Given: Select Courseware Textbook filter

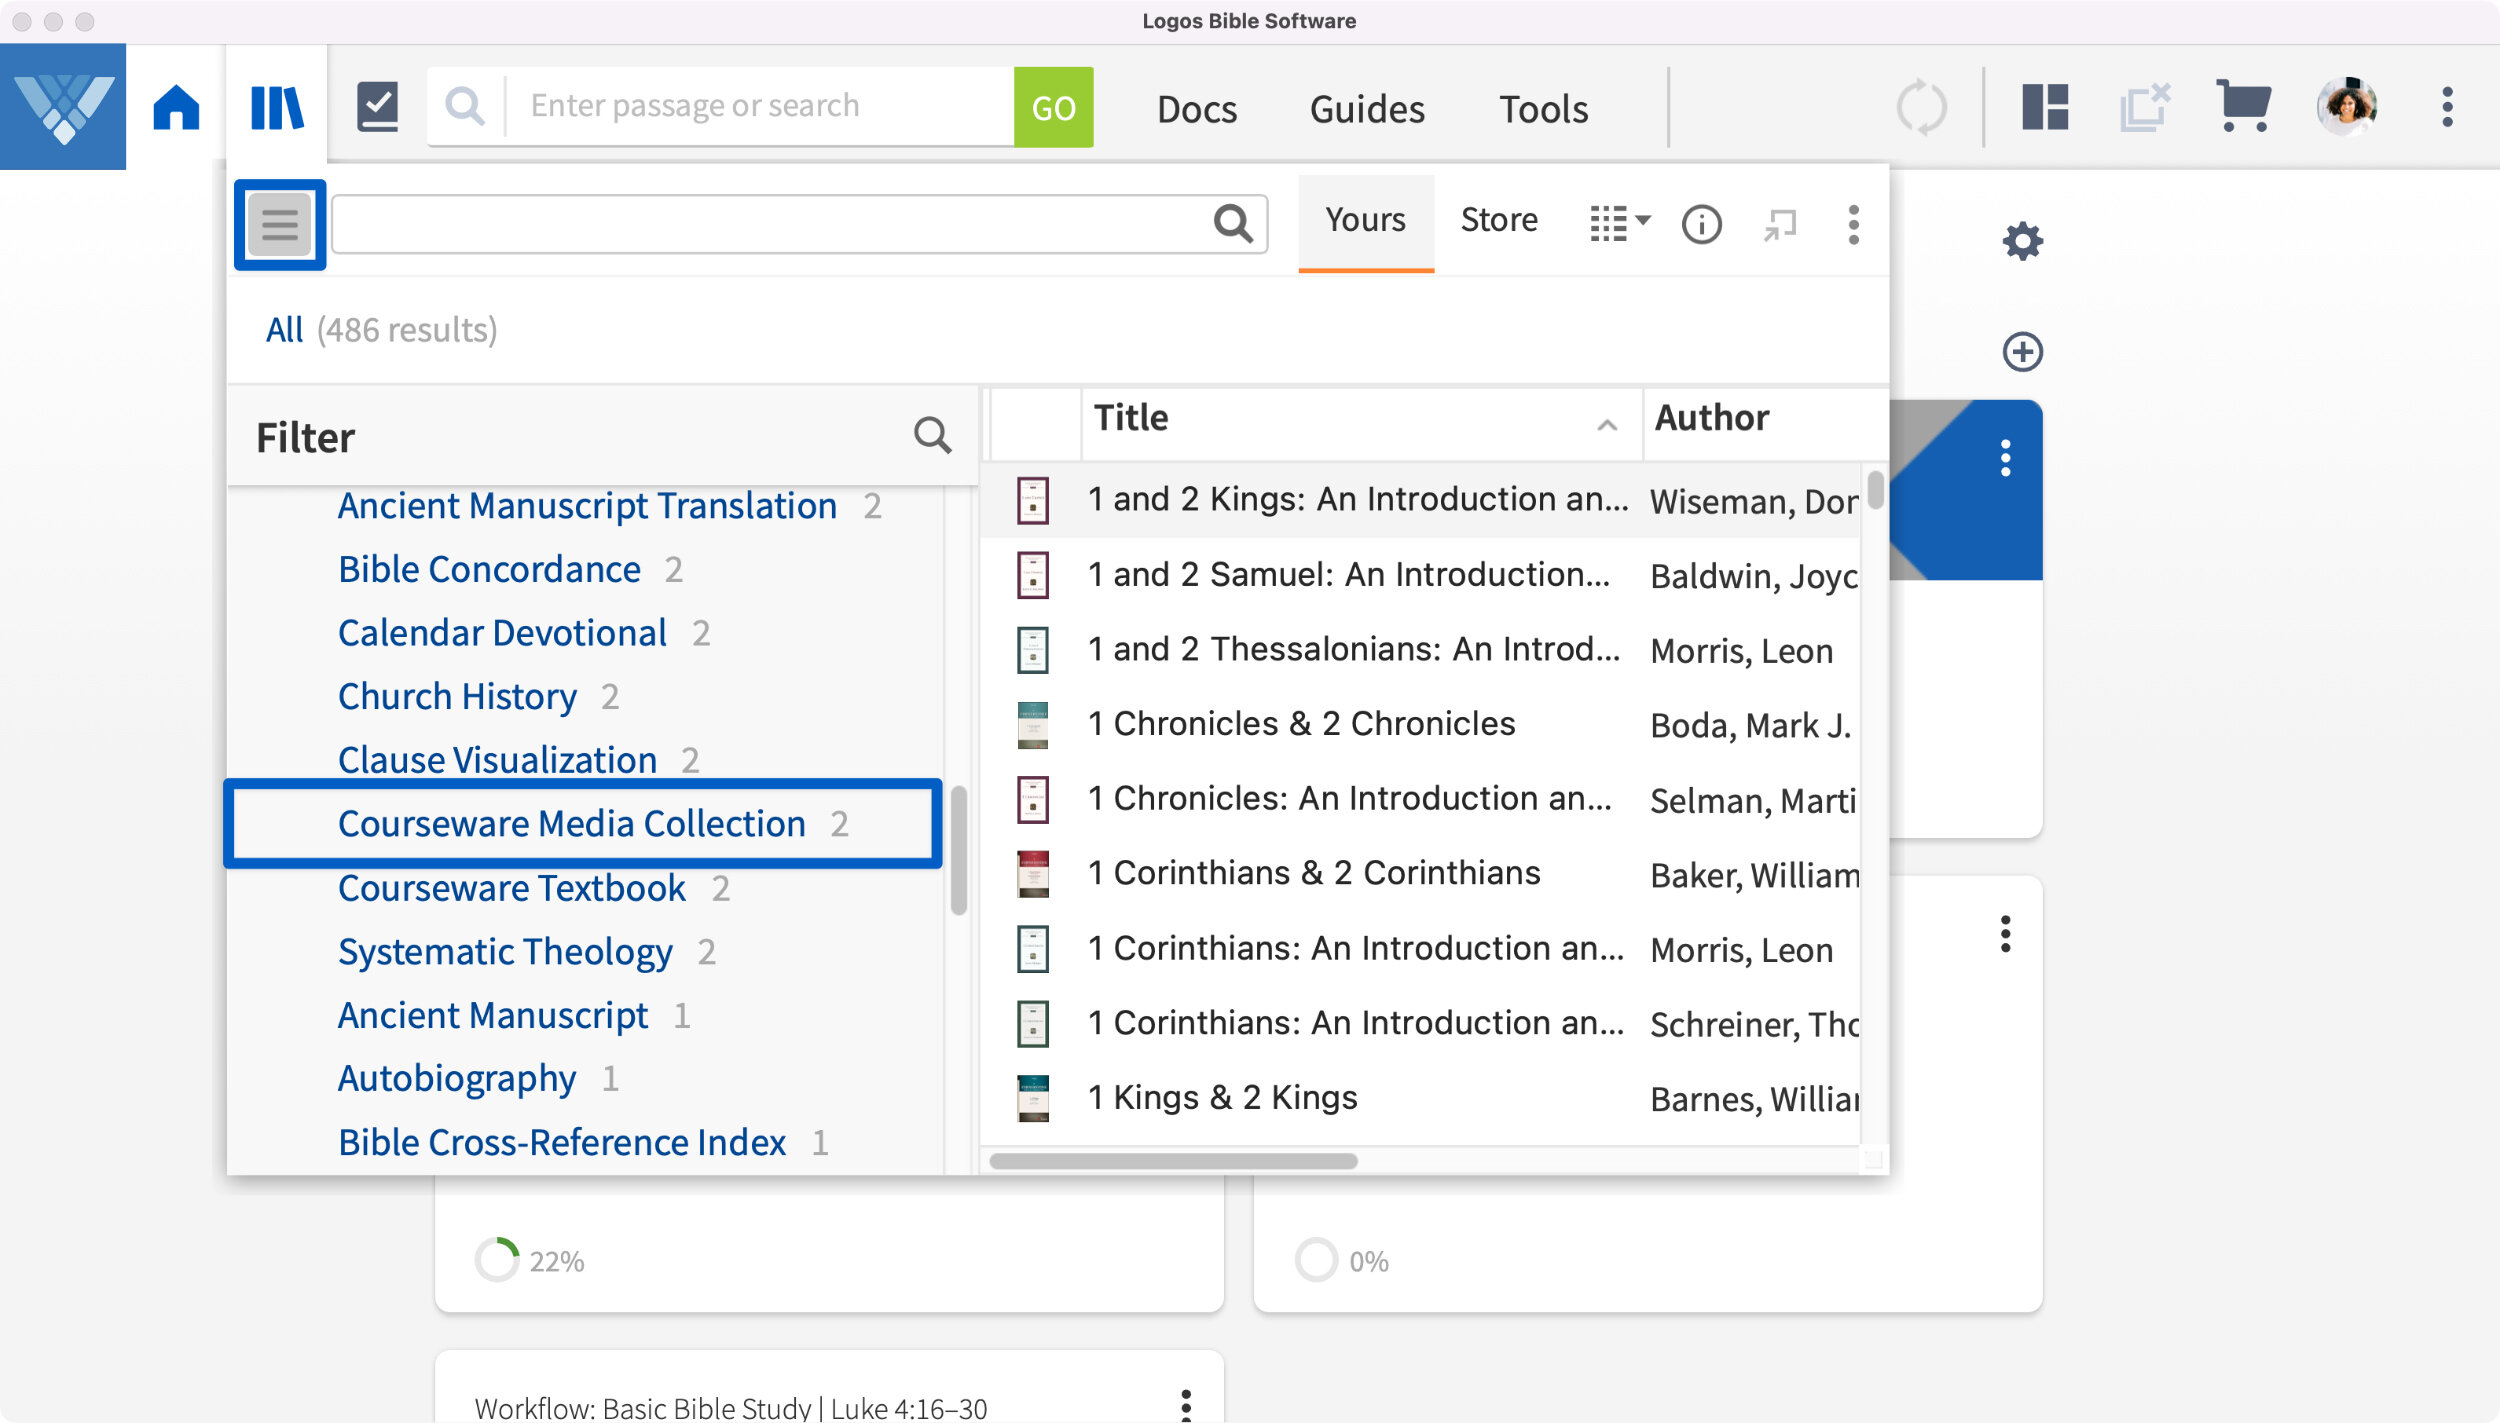Looking at the screenshot, I should tap(511, 888).
